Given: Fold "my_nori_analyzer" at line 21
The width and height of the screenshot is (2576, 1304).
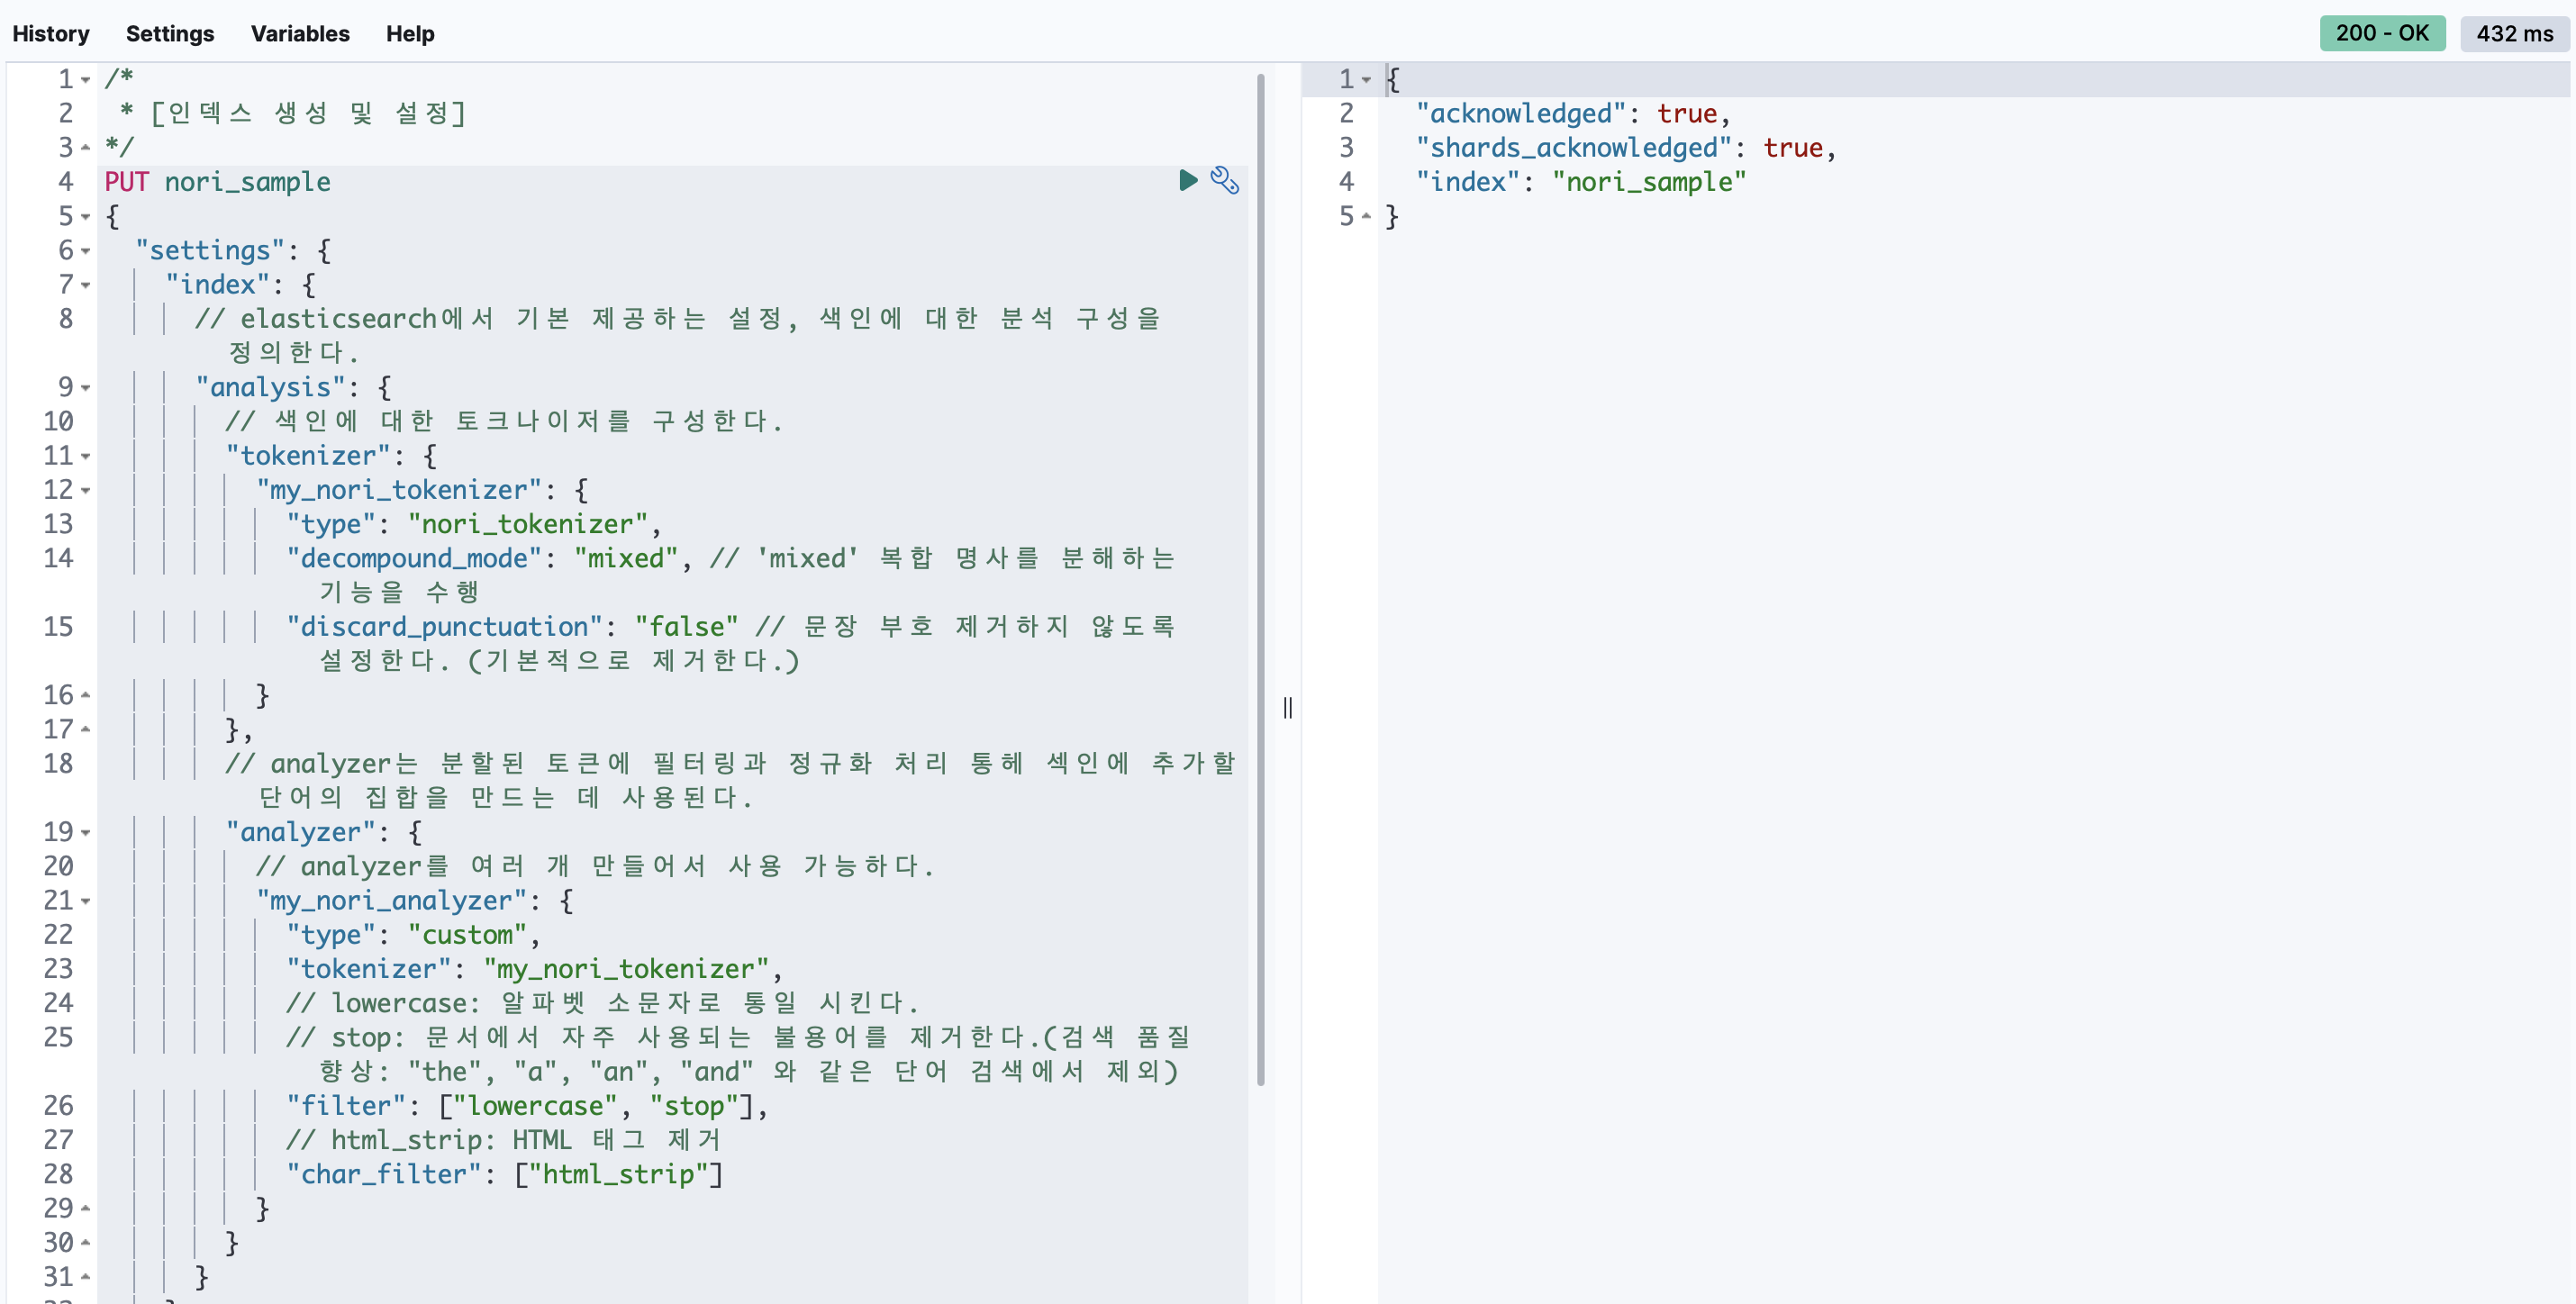Looking at the screenshot, I should pyautogui.click(x=86, y=901).
